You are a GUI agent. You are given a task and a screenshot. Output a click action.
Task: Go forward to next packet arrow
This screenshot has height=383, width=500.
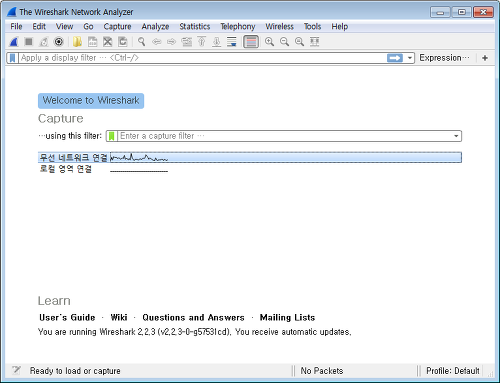click(x=171, y=42)
